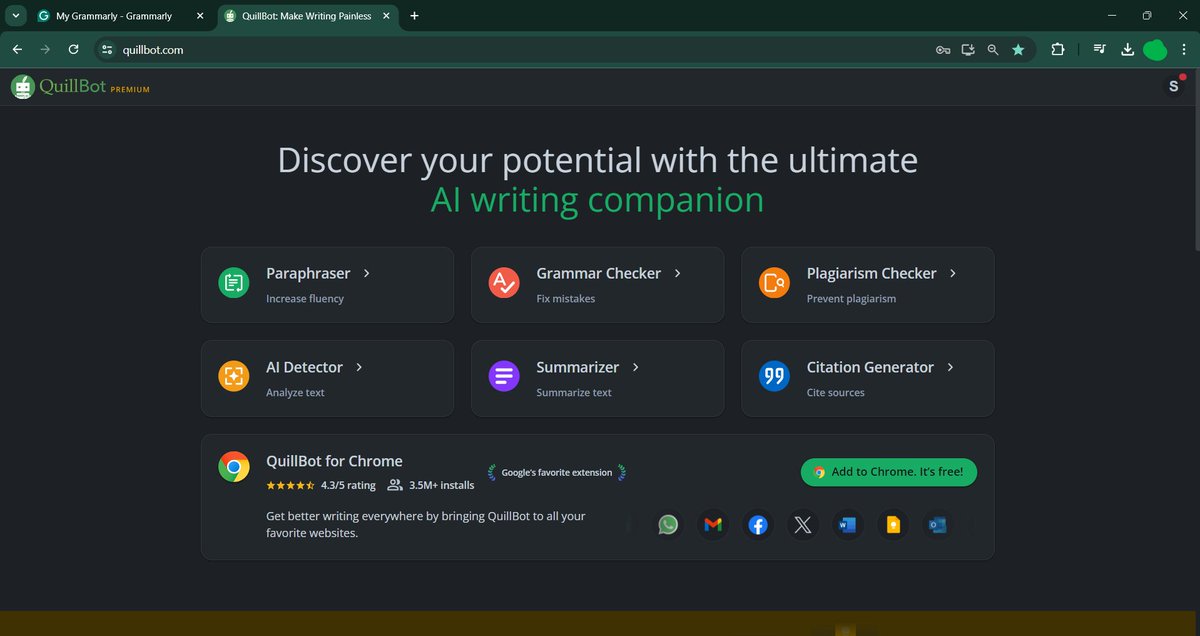Click the chevron next to AI Detector
The width and height of the screenshot is (1200, 636).
(359, 367)
